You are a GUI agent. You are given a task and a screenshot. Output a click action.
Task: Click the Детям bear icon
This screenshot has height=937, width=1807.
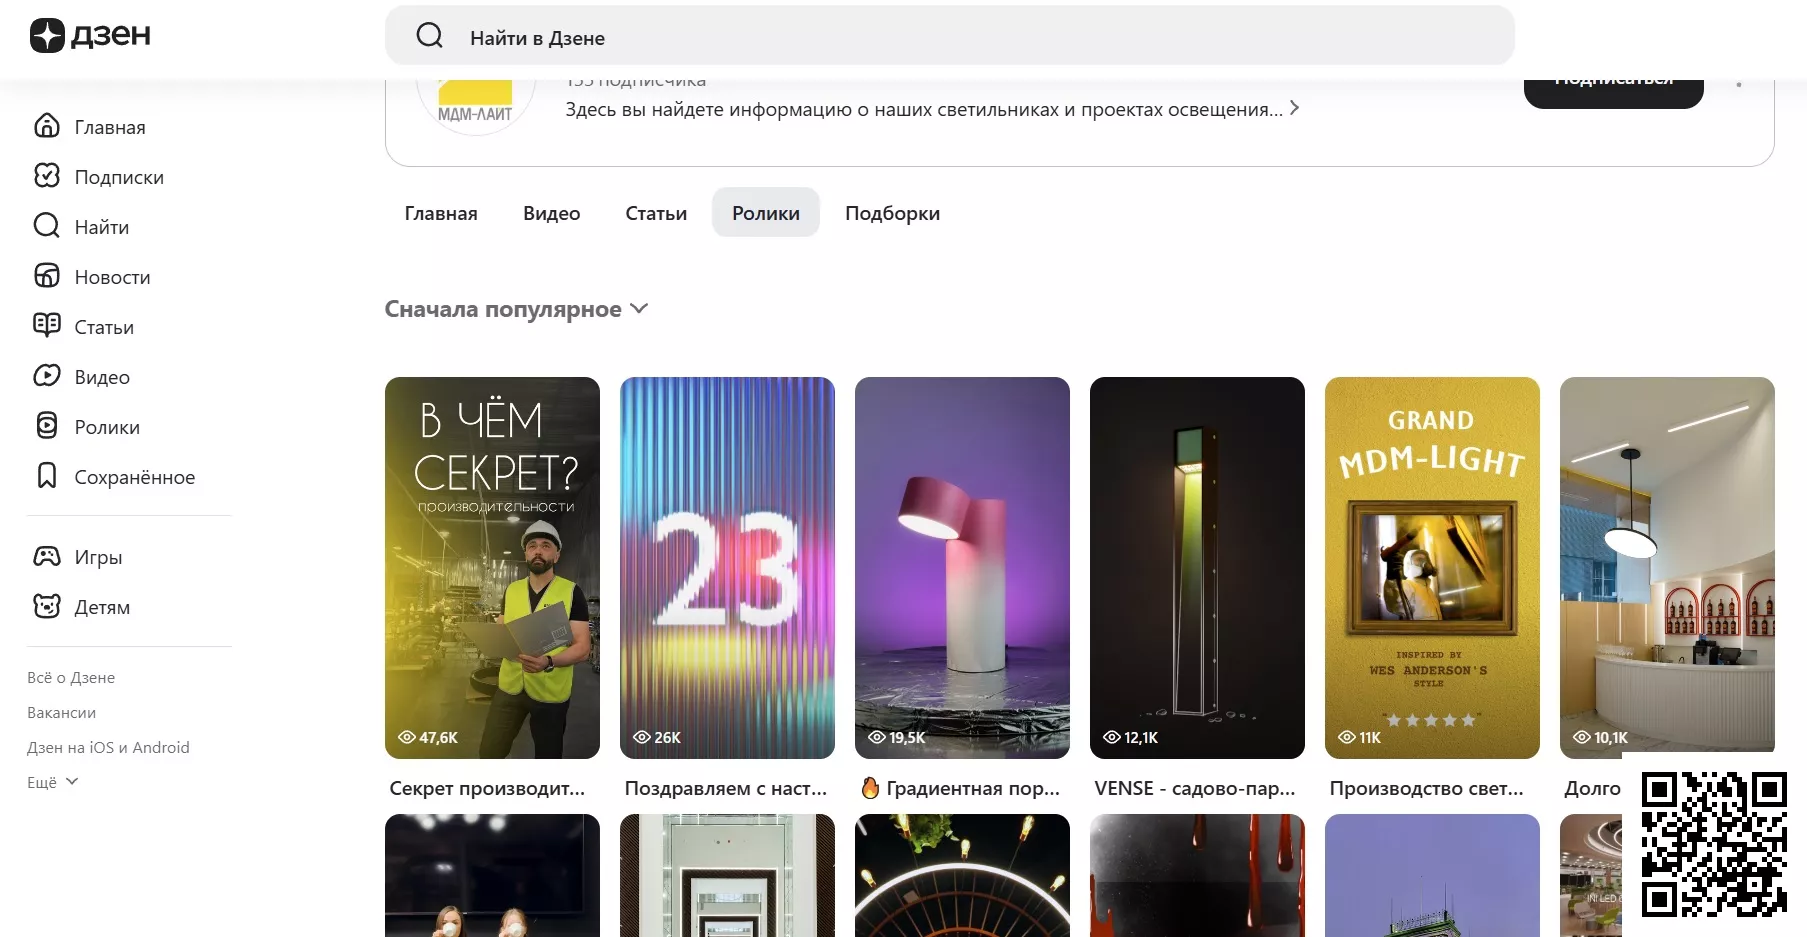click(x=47, y=606)
